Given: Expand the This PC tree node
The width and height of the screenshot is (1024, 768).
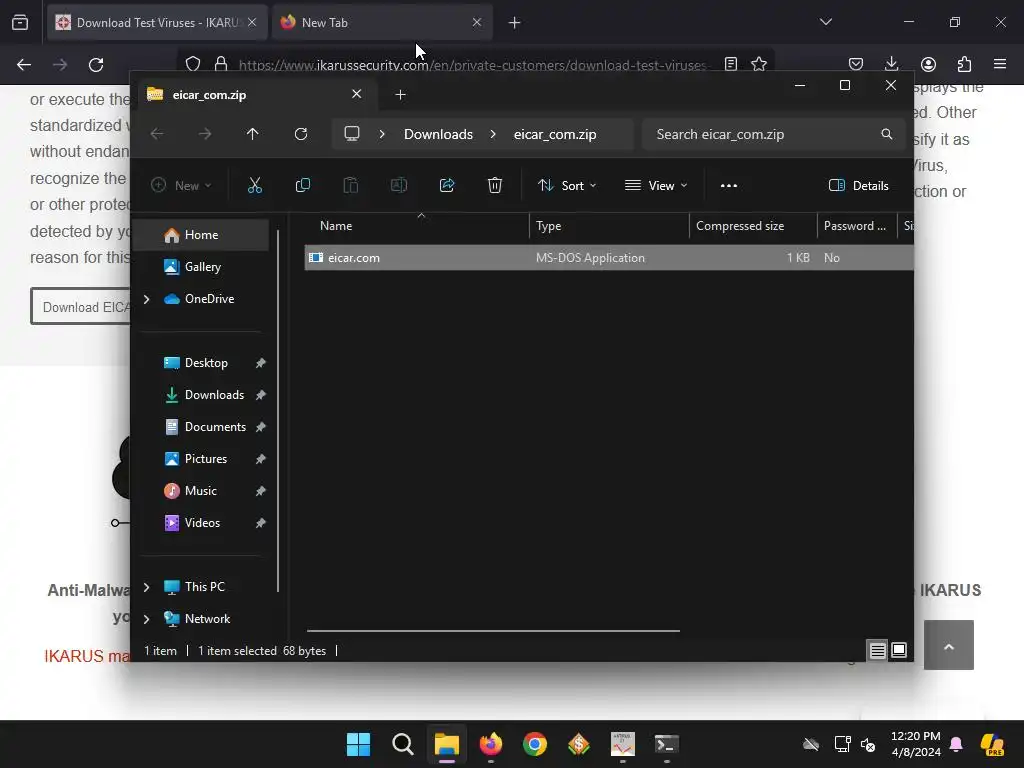Looking at the screenshot, I should coord(147,587).
